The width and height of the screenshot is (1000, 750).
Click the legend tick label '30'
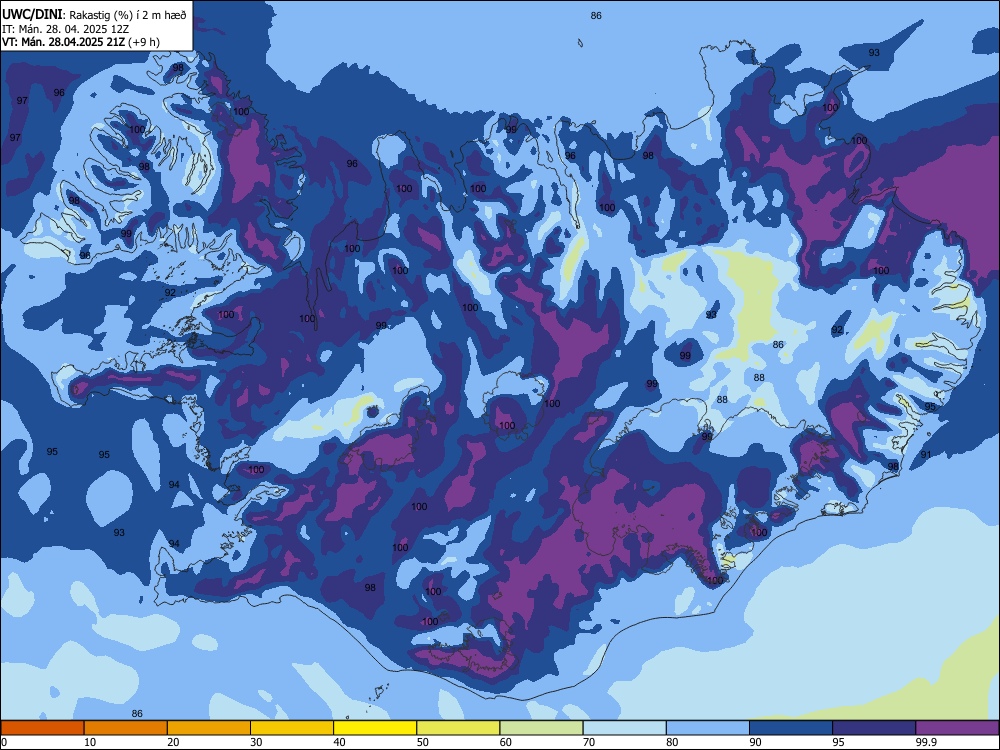point(256,742)
